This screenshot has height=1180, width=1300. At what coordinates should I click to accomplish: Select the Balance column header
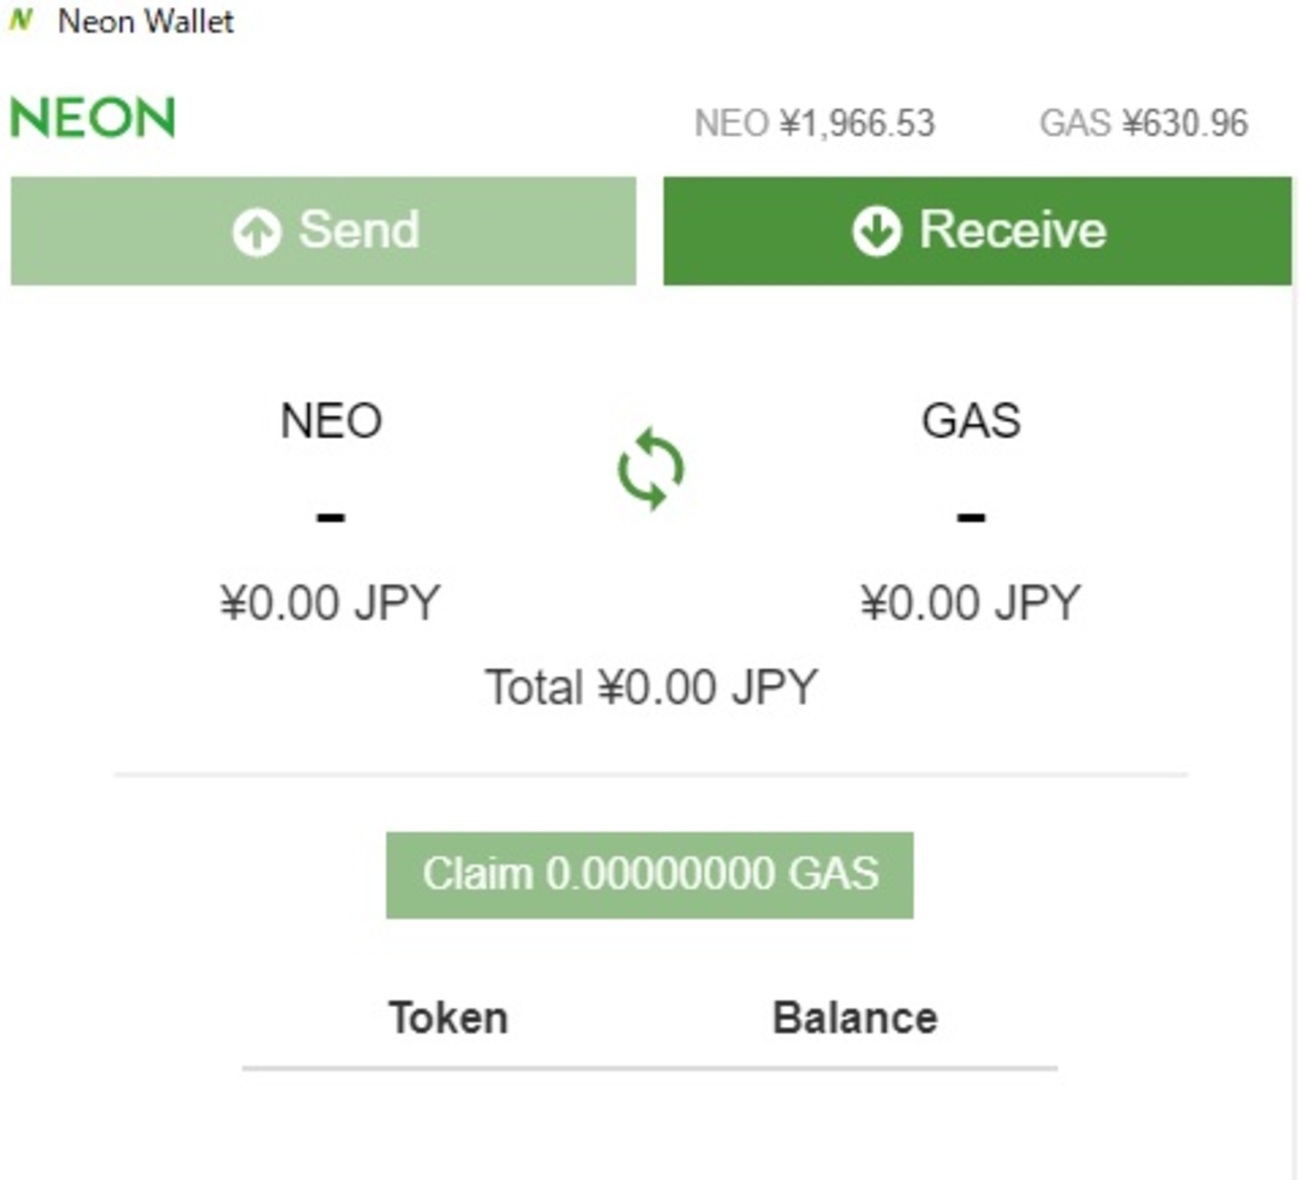[855, 1017]
